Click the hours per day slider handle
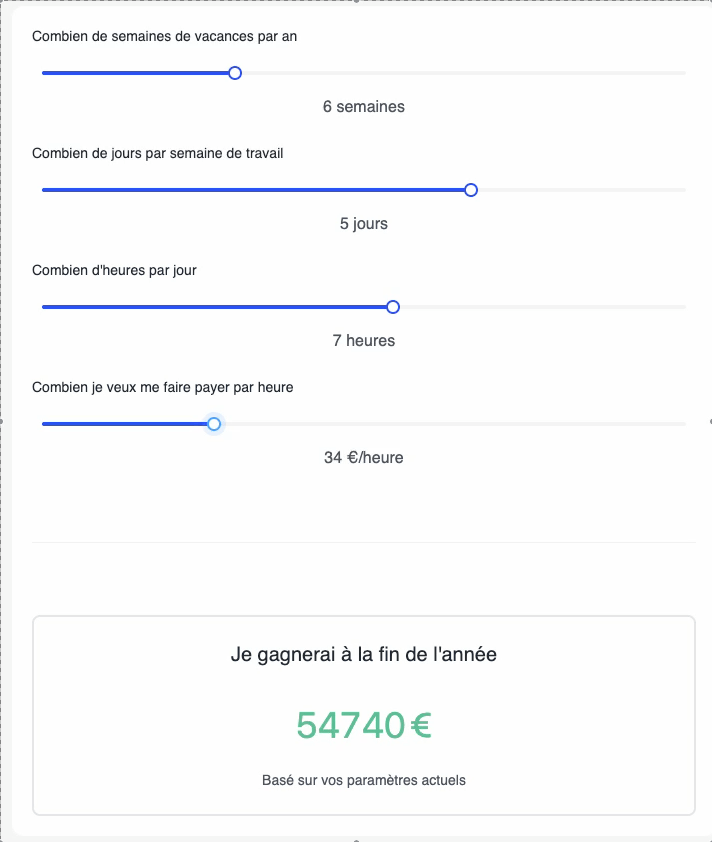 click(393, 307)
